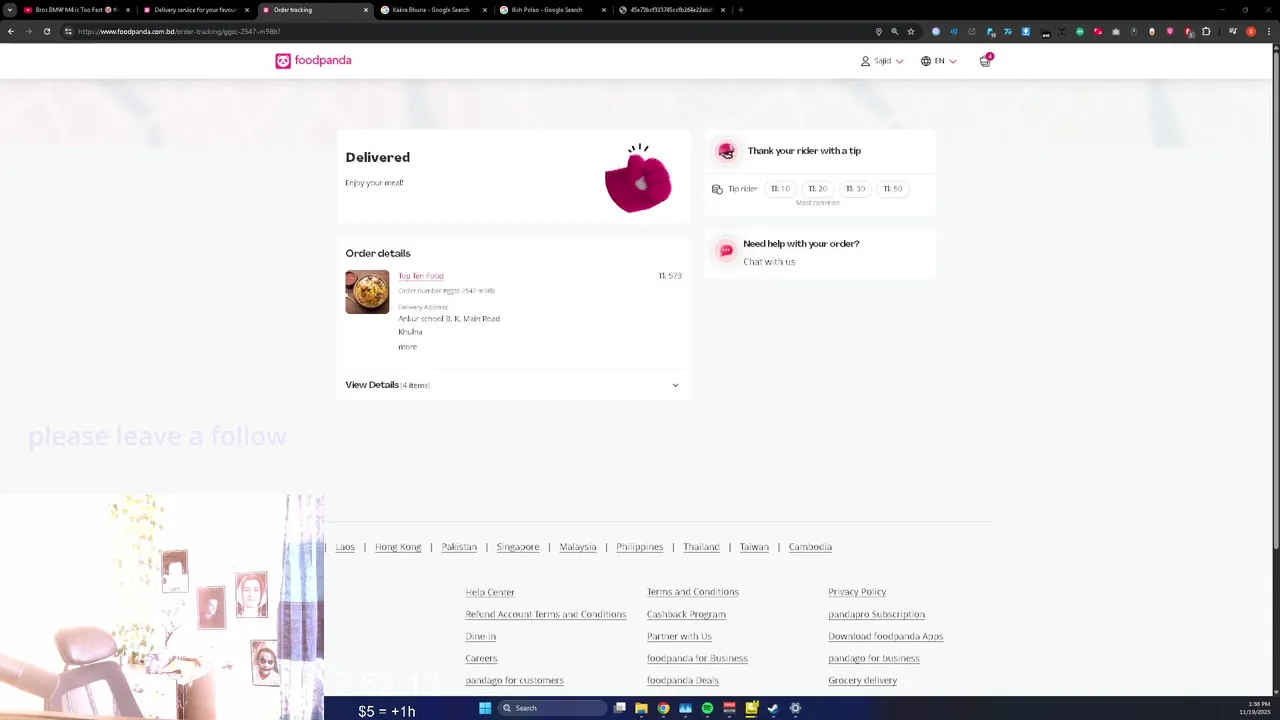
Task: Click the biryani order thumbnail image
Action: coord(367,292)
